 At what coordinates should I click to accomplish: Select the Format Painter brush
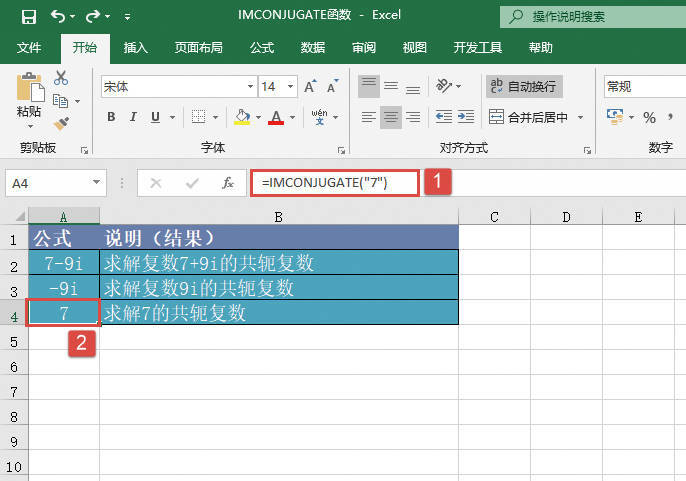pos(61,123)
